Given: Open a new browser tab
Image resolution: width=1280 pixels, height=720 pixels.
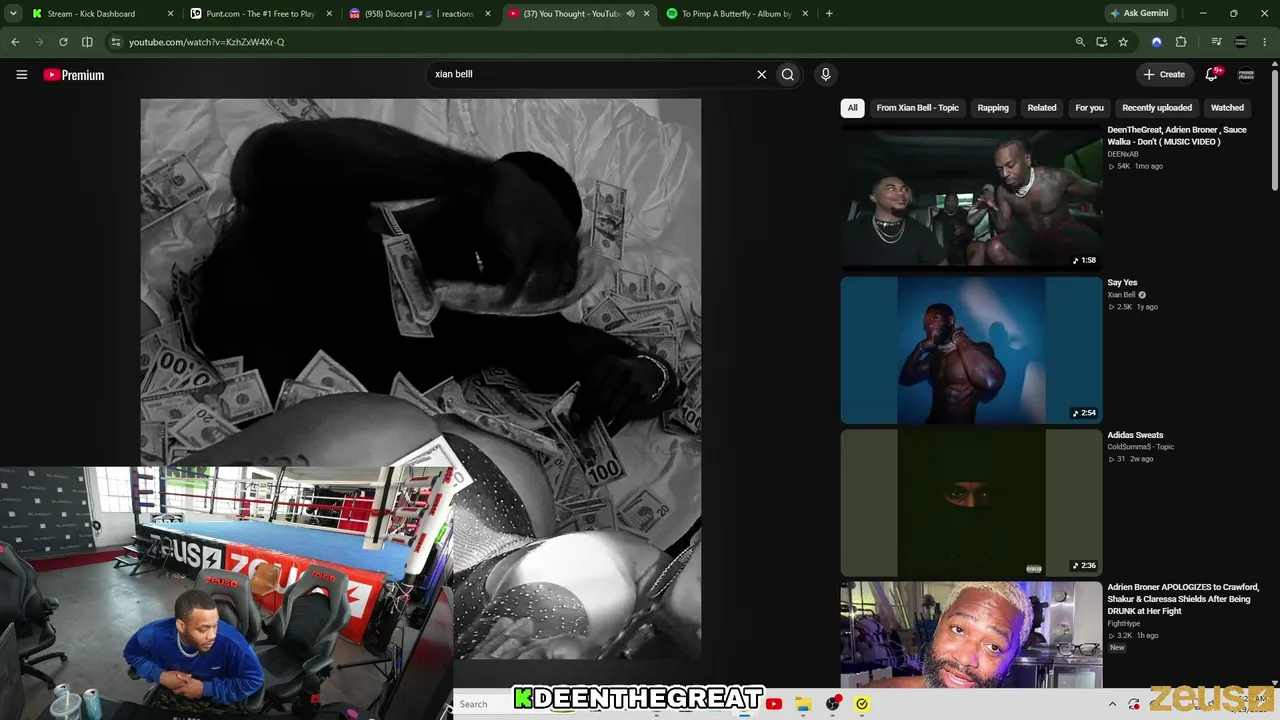Looking at the screenshot, I should click(x=829, y=14).
